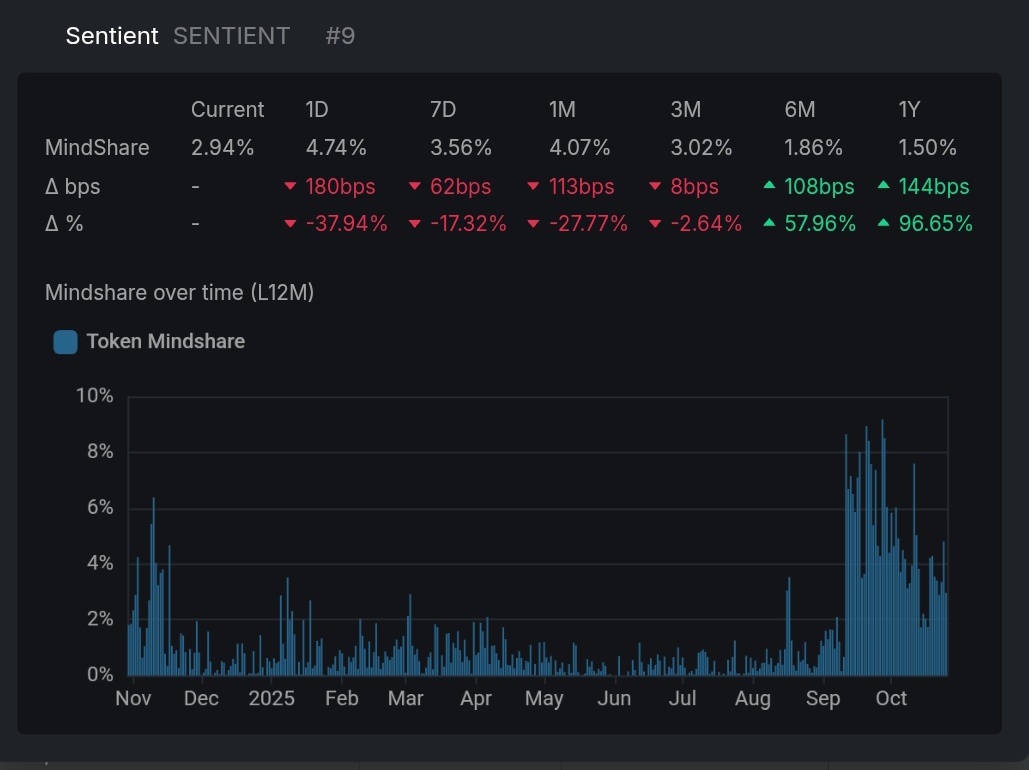Select the #9 rank indicator
Viewport: 1029px width, 770px height.
tap(340, 35)
